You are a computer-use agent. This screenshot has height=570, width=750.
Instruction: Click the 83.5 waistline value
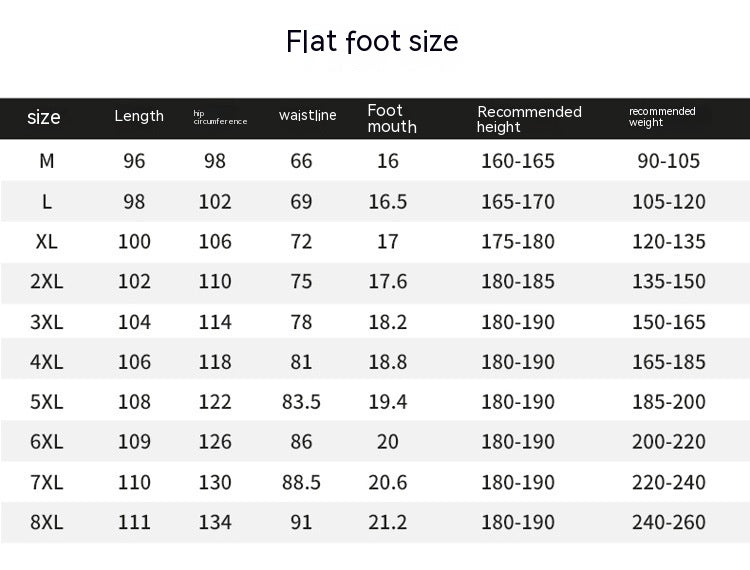coord(301,402)
